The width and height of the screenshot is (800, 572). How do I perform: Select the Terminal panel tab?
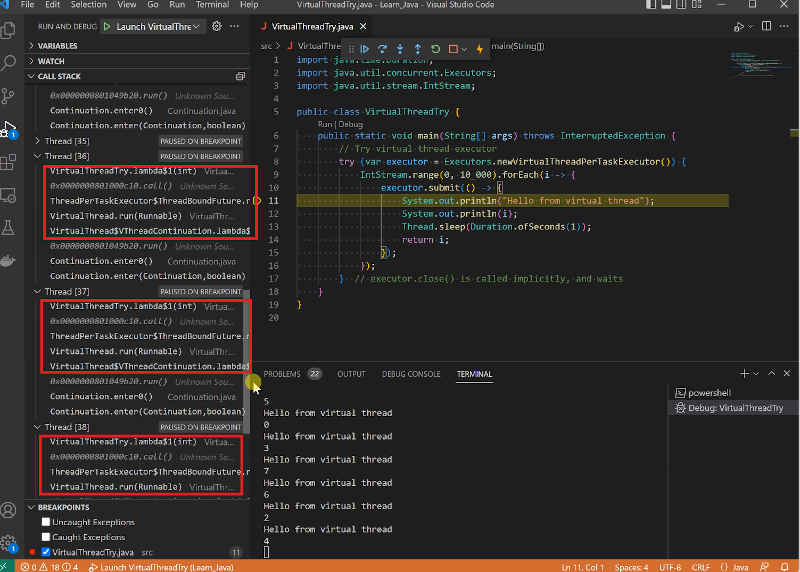[474, 374]
